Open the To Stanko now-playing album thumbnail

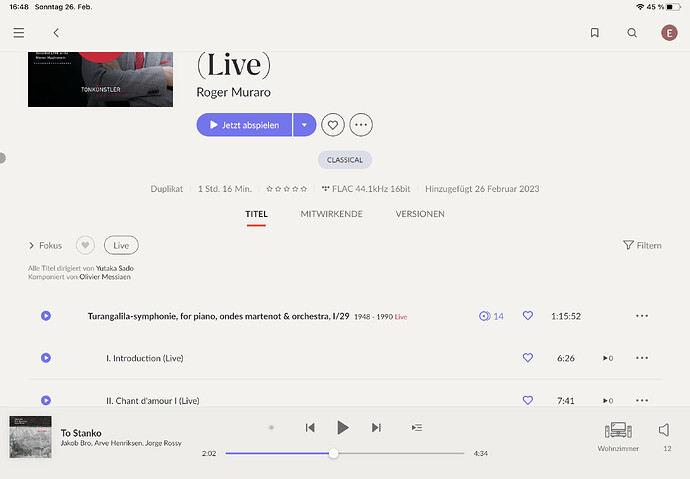(x=30, y=437)
